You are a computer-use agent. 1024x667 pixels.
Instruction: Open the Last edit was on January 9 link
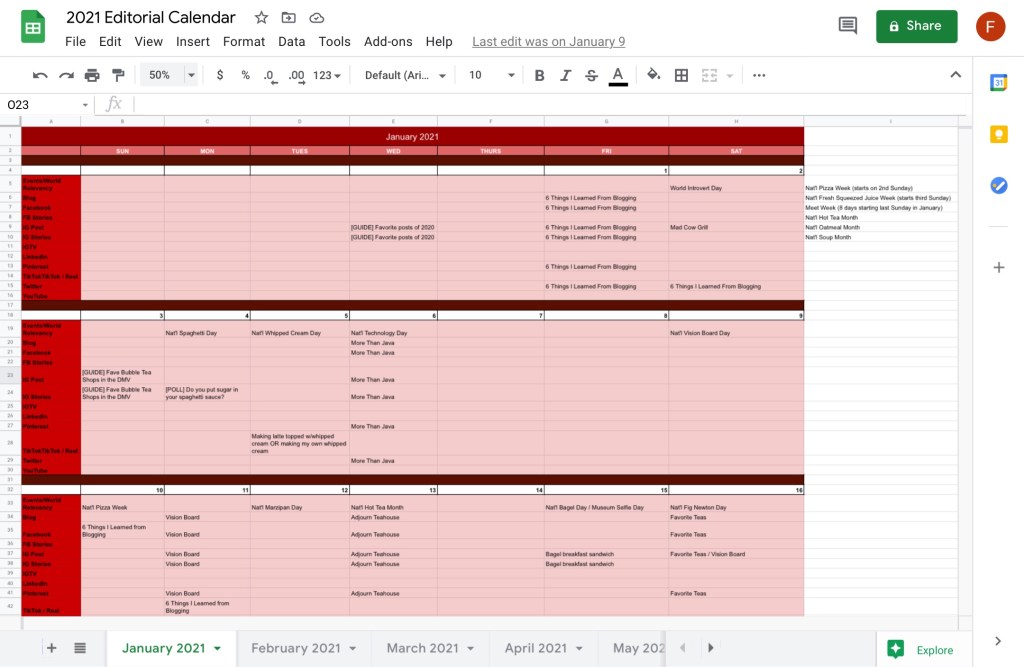[x=548, y=42]
